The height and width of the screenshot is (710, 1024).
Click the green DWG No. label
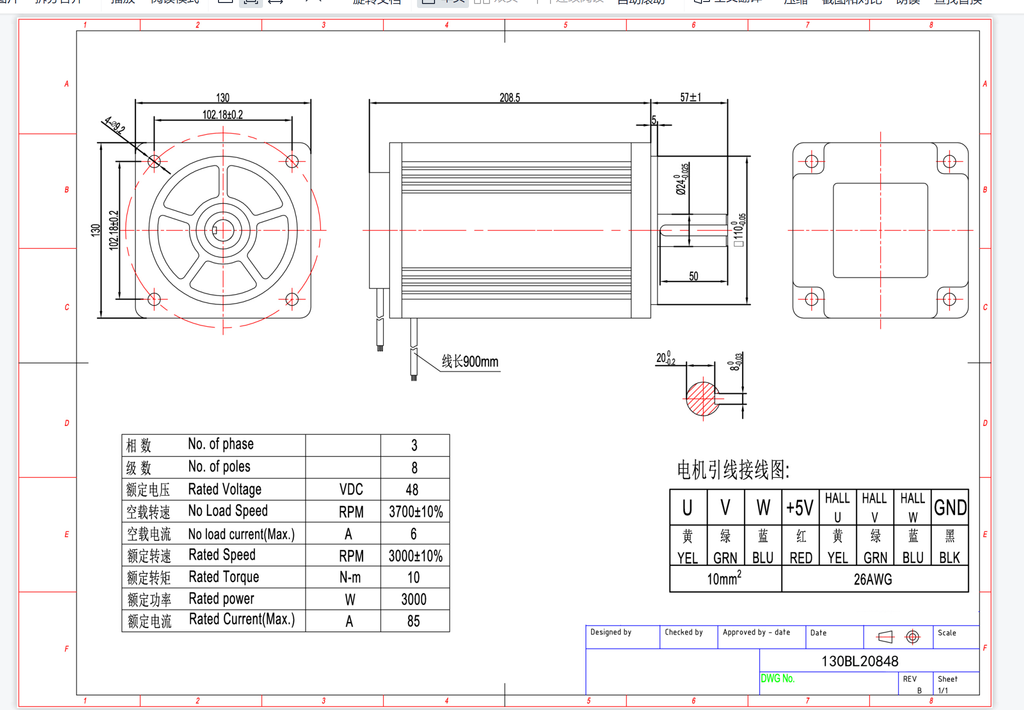(x=777, y=678)
